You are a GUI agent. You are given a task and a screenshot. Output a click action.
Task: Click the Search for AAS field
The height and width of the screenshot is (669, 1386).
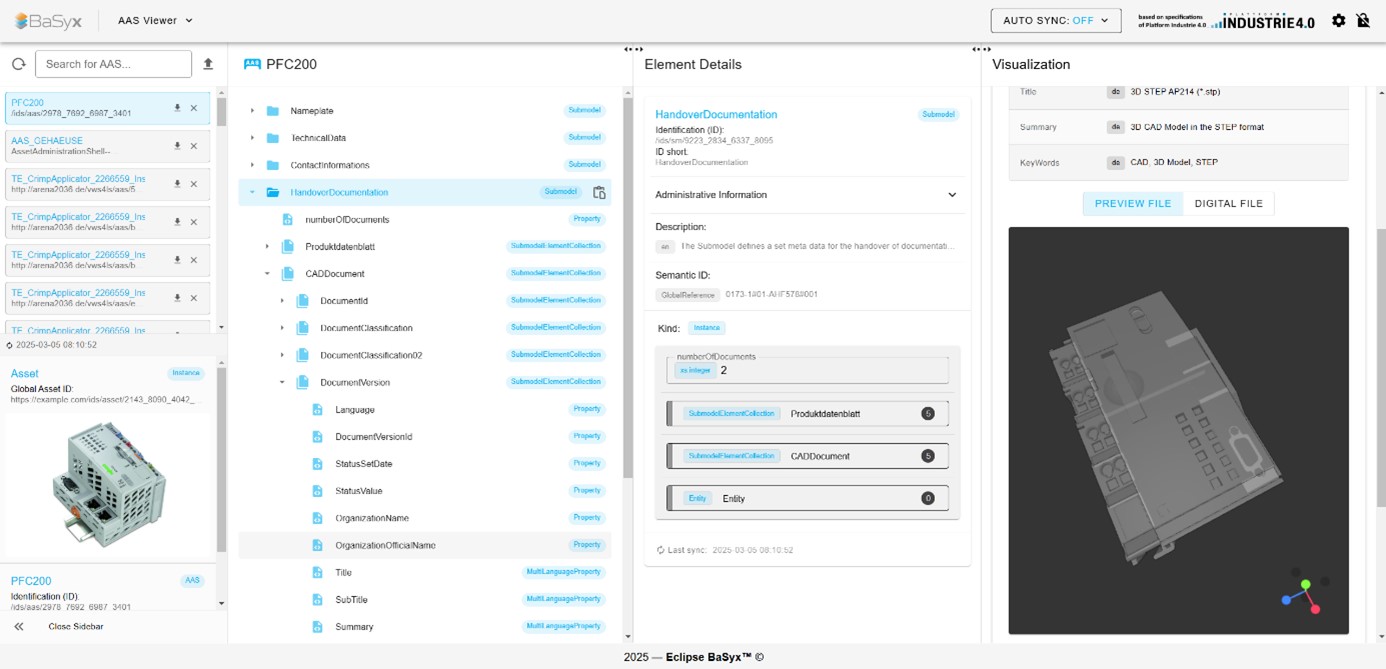pyautogui.click(x=113, y=64)
